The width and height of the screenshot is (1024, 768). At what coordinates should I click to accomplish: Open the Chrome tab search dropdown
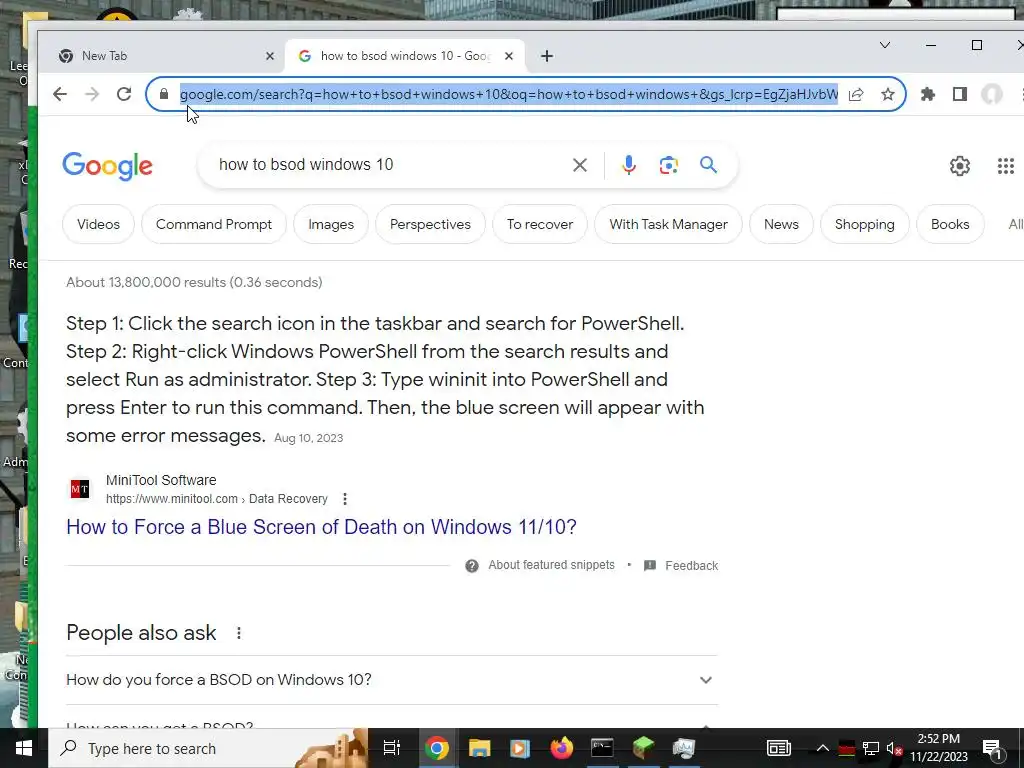tap(885, 45)
